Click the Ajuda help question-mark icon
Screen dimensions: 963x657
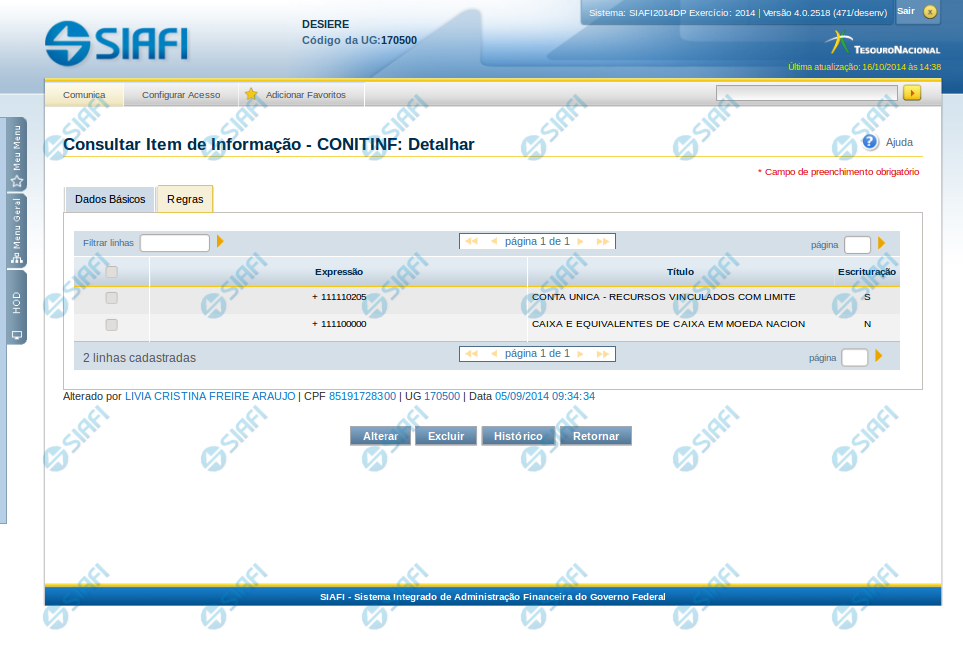tap(870, 142)
